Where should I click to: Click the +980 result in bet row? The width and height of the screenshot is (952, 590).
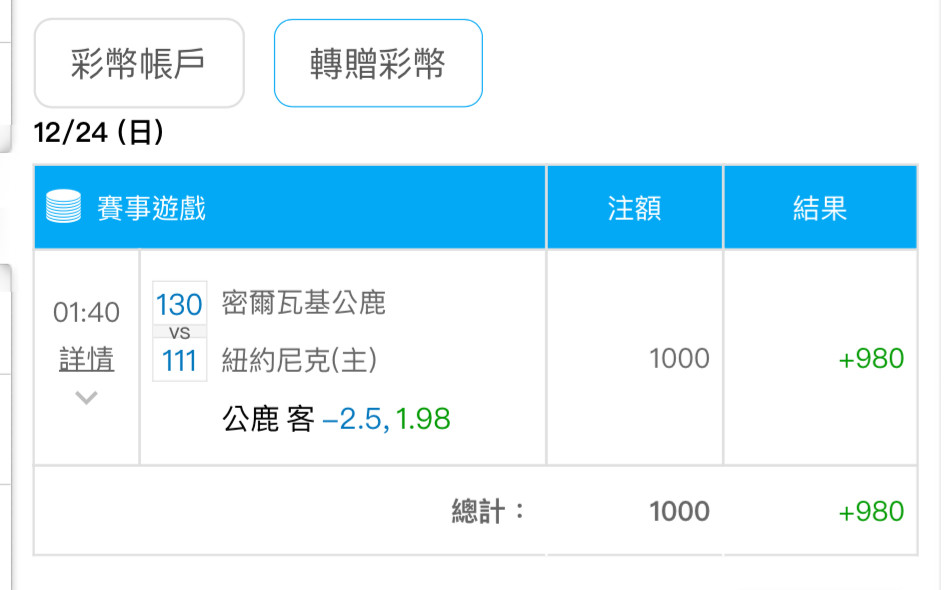(871, 358)
